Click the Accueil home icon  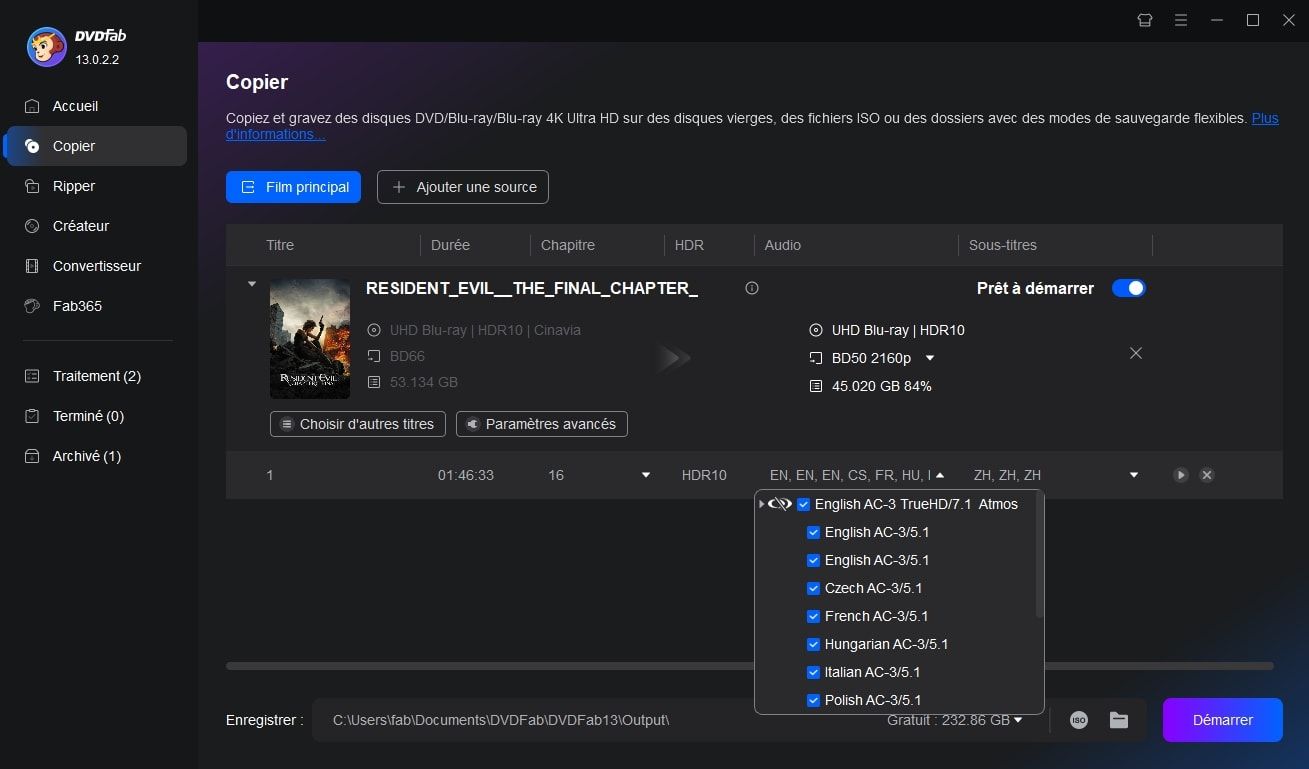pos(33,106)
